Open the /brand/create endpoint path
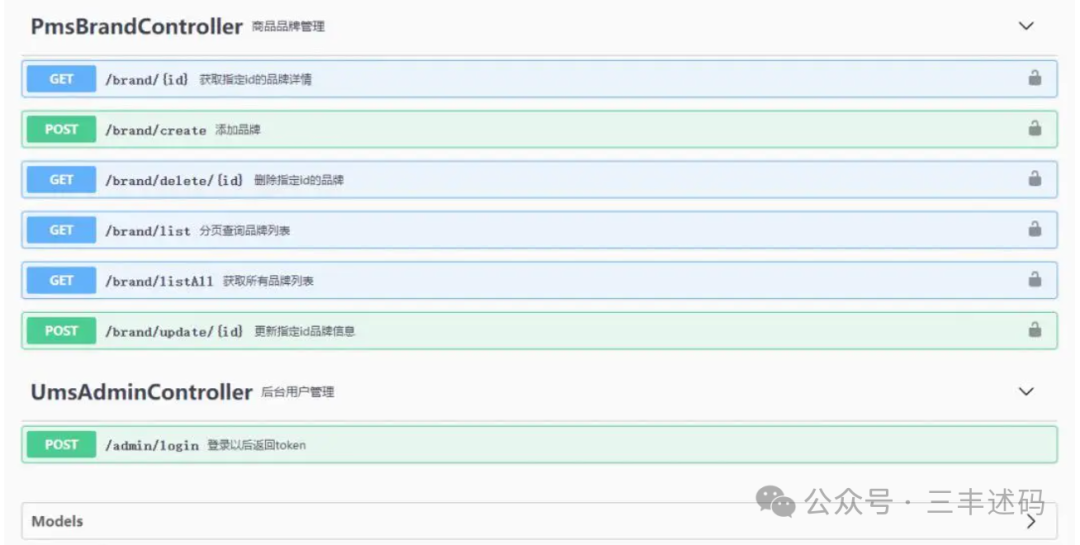Image resolution: width=1080 pixels, height=545 pixels. tap(156, 130)
